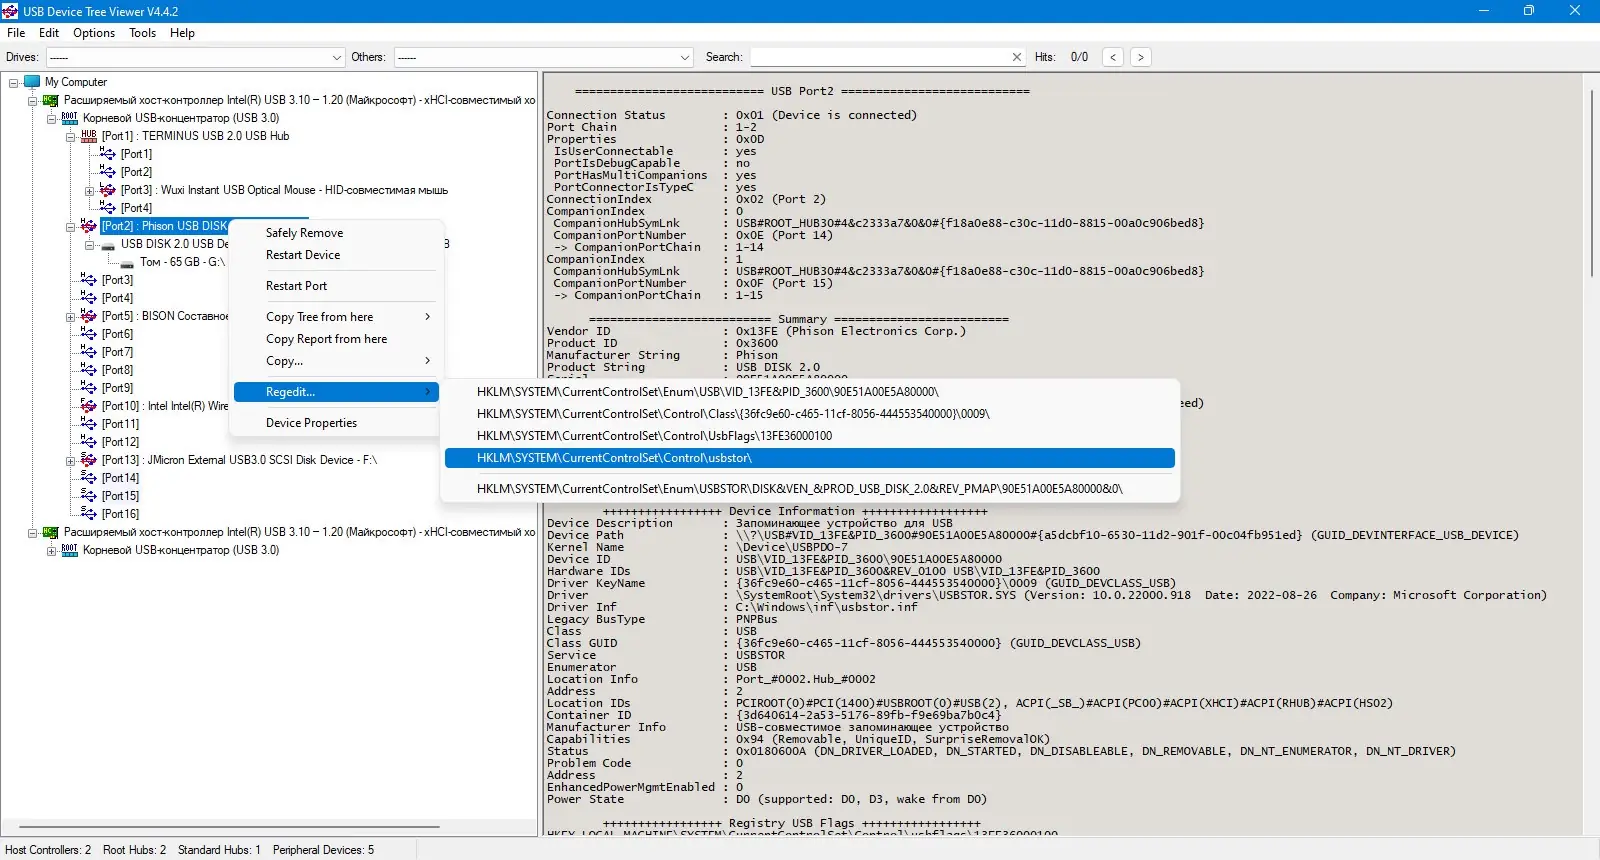Screen dimensions: 1600x860
Task: Click the empty port icon for Port3
Action: pyautogui.click(x=89, y=280)
